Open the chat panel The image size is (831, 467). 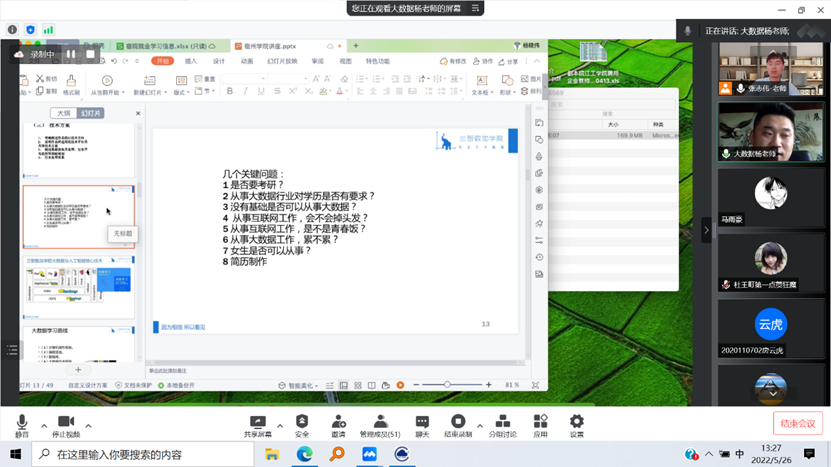(422, 423)
